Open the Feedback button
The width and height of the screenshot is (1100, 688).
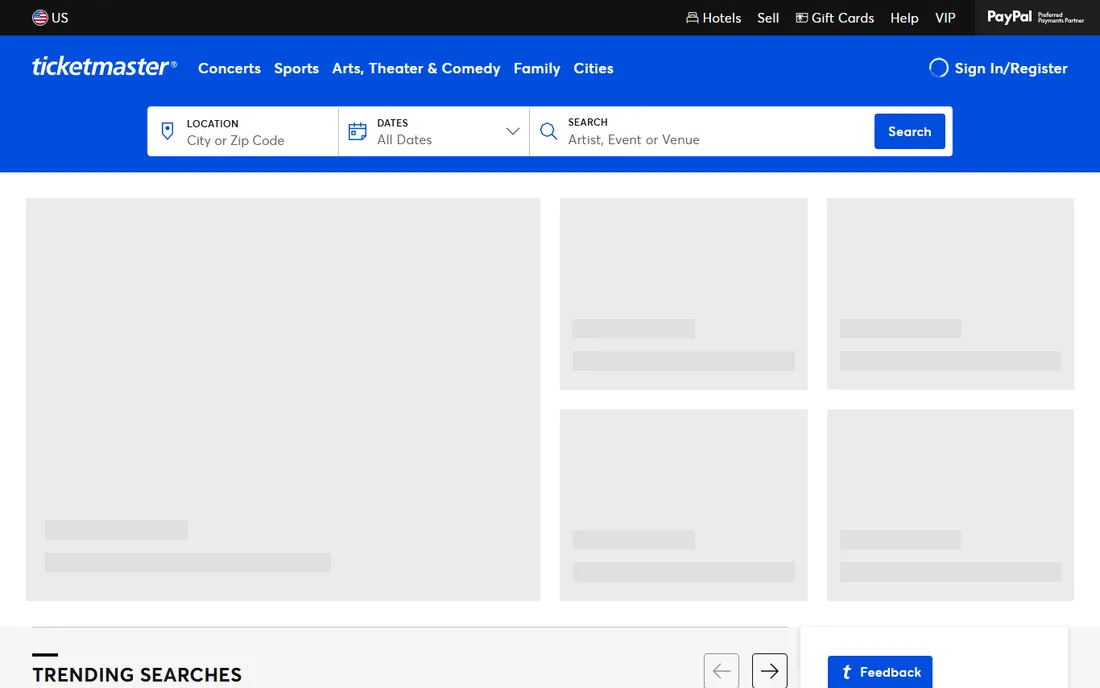point(880,672)
